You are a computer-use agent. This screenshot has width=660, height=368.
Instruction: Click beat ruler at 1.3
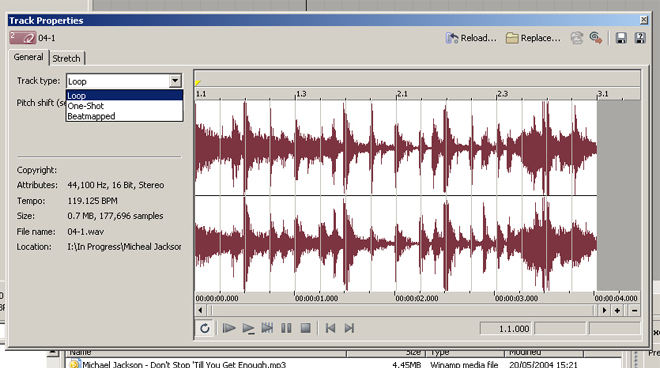(301, 94)
